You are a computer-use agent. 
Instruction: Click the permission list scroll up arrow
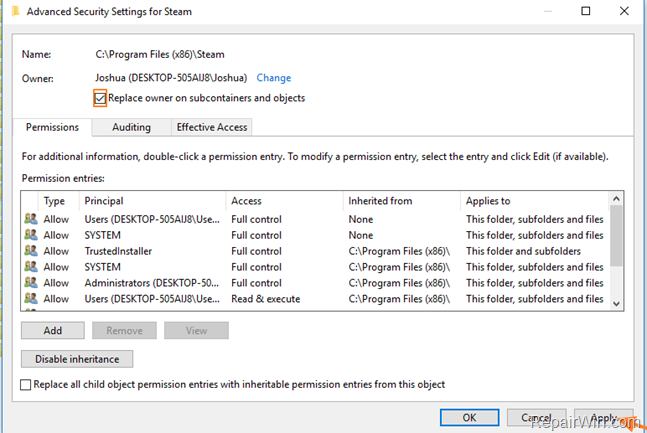(616, 199)
